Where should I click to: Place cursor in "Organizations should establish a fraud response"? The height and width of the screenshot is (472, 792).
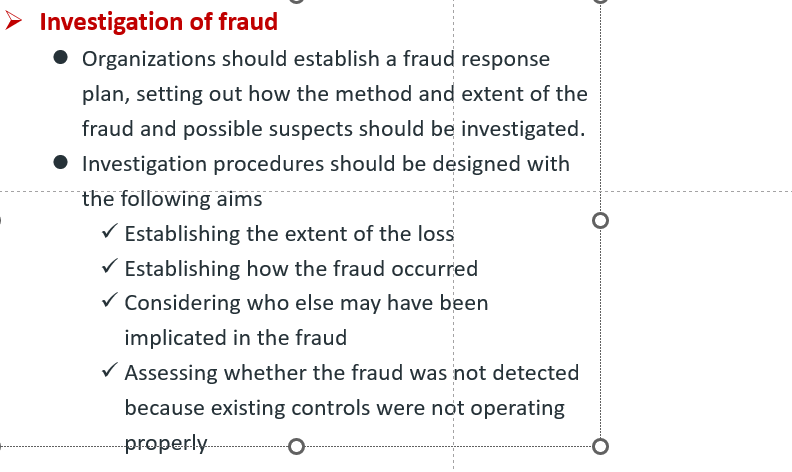tap(316, 59)
